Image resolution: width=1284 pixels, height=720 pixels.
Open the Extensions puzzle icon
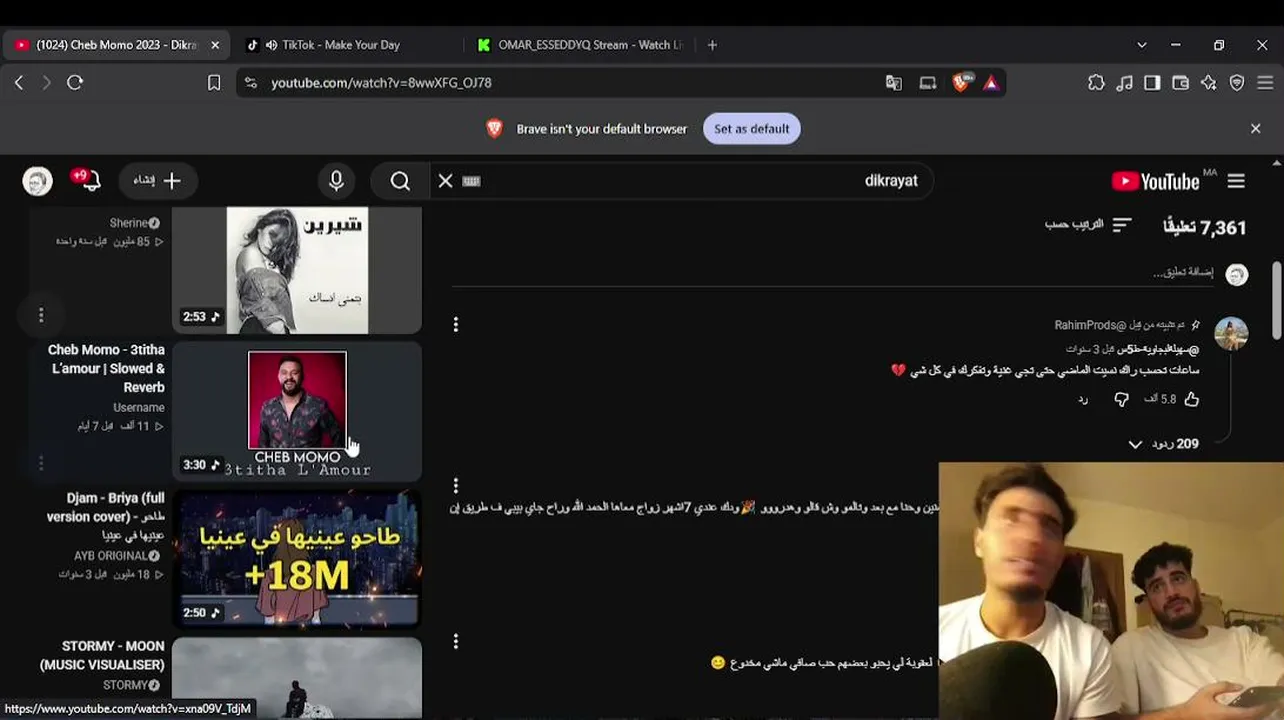coord(1097,83)
